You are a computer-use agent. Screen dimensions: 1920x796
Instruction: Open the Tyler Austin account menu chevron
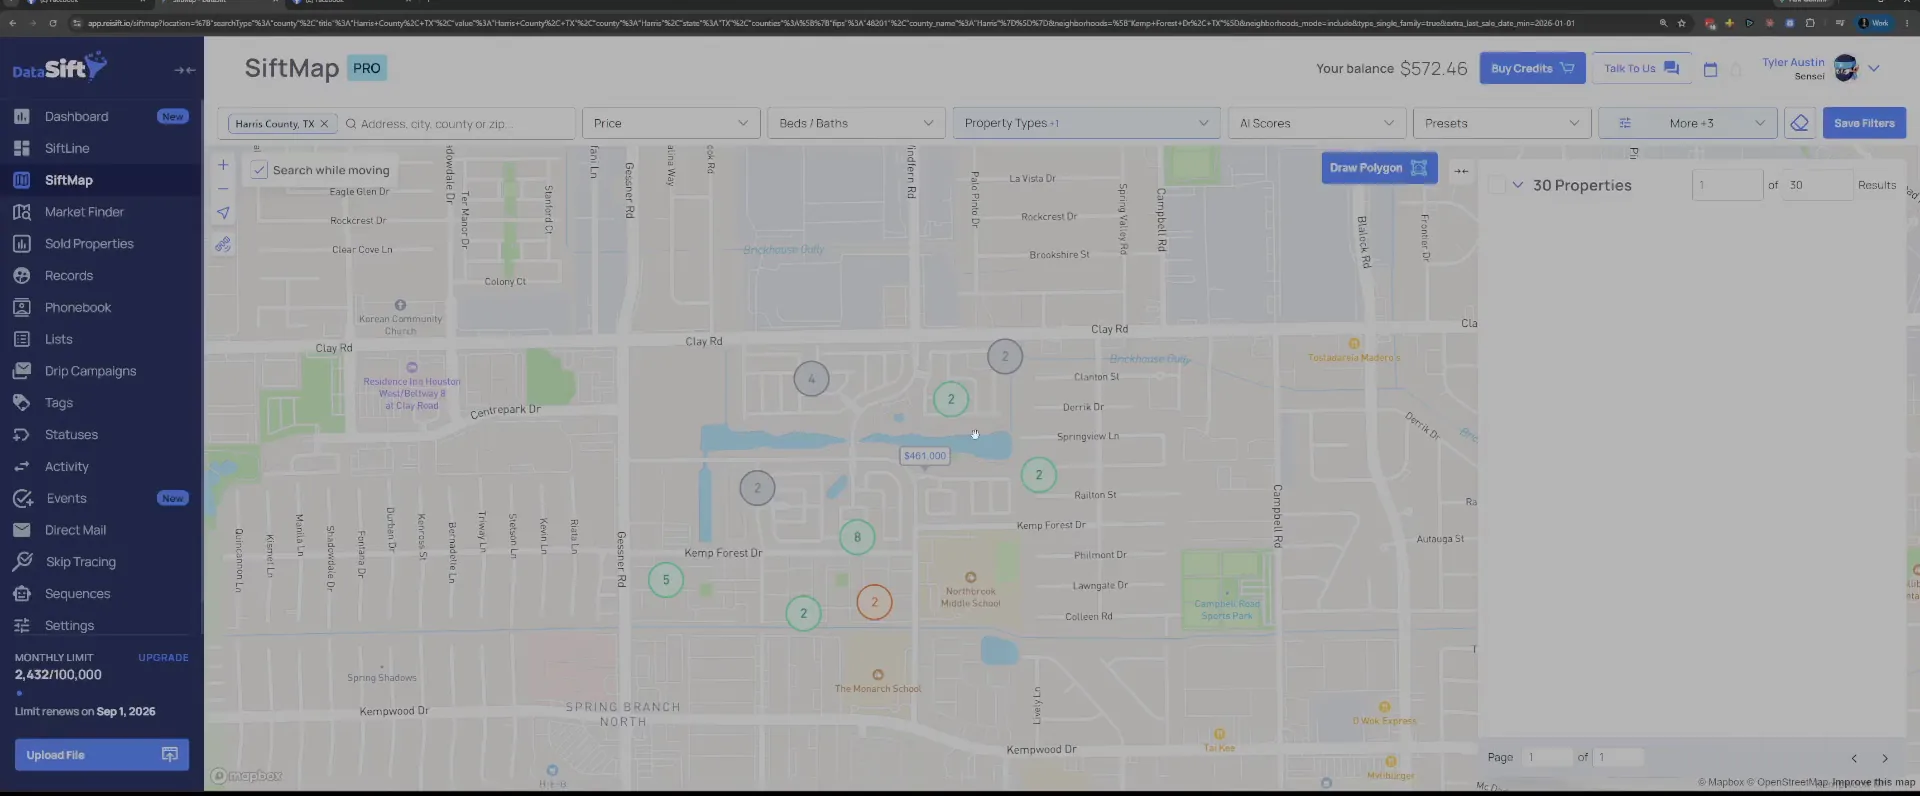coord(1874,69)
